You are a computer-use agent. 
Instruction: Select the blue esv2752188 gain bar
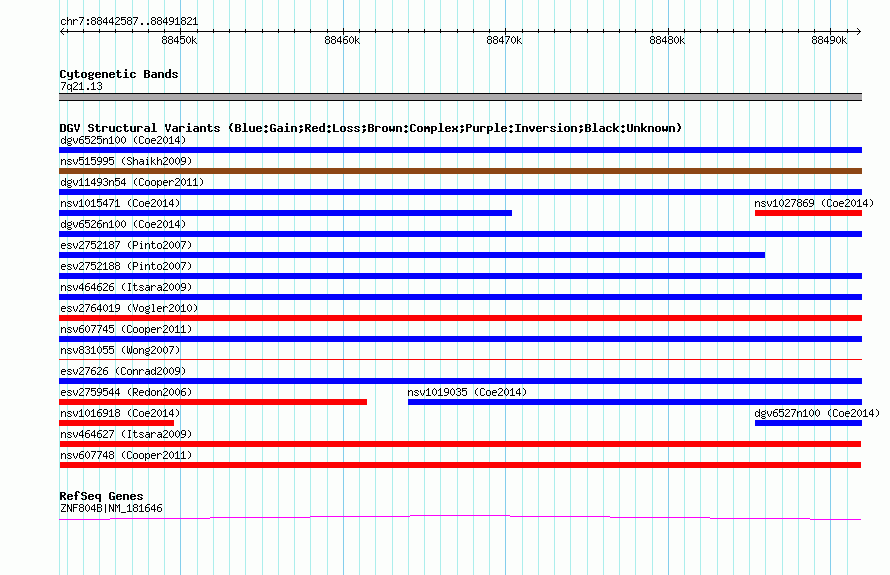(460, 276)
